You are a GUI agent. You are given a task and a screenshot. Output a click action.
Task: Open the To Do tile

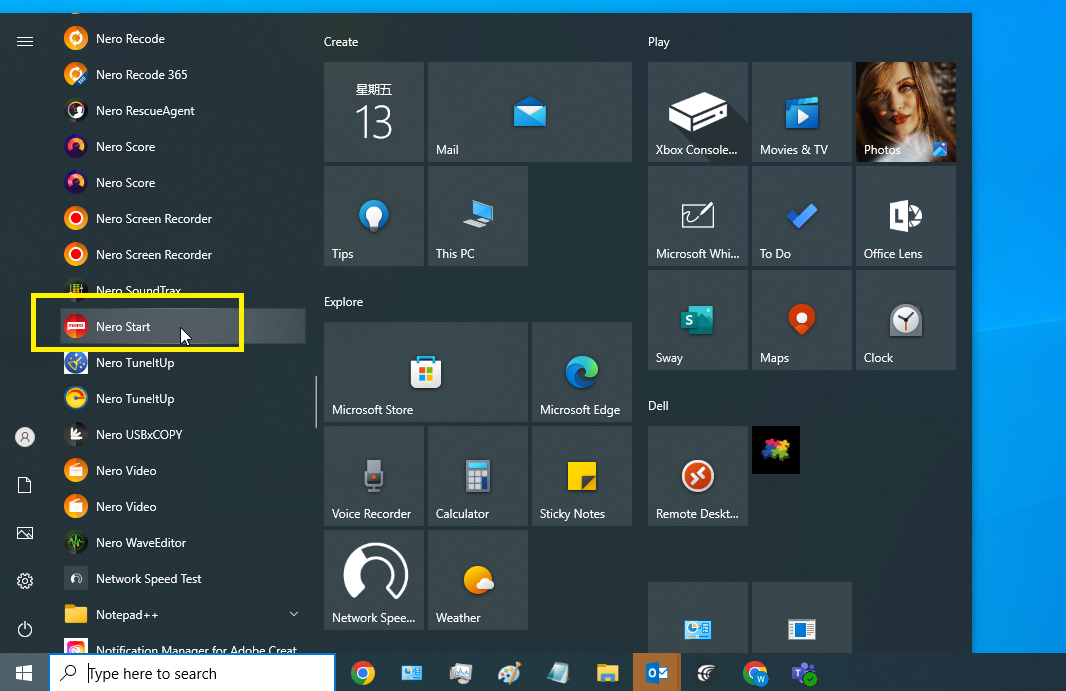(802, 216)
